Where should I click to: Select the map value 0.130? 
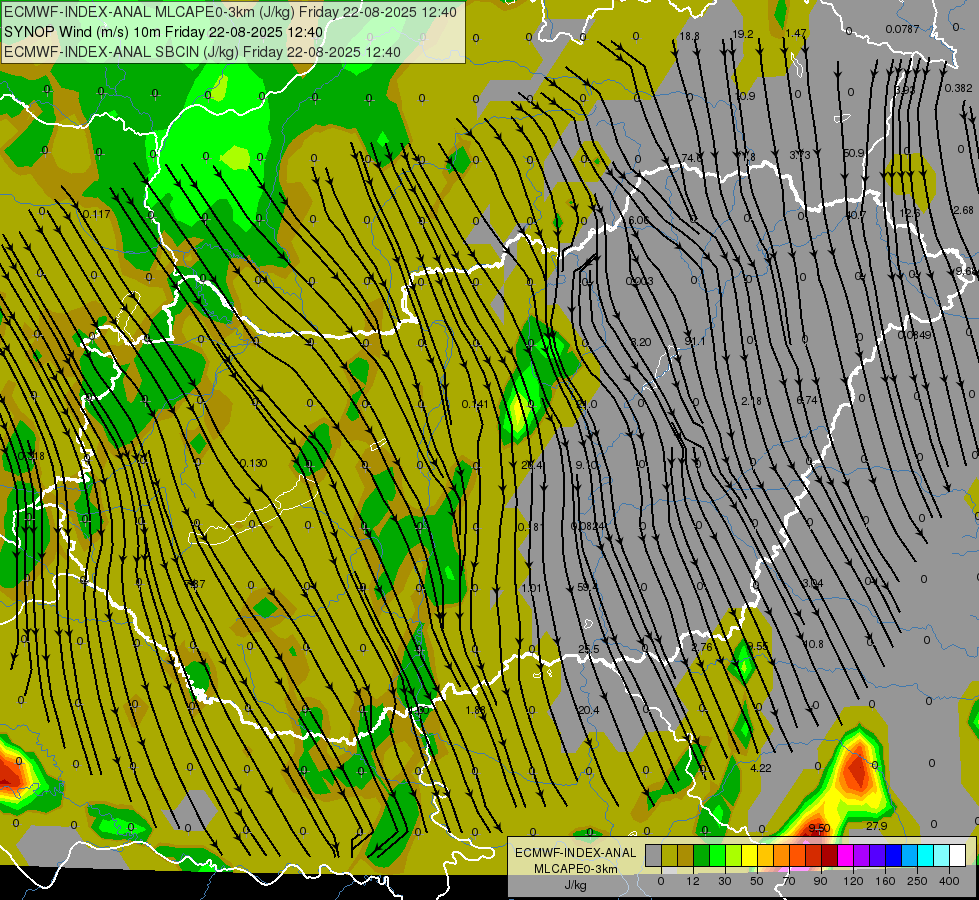[x=253, y=463]
